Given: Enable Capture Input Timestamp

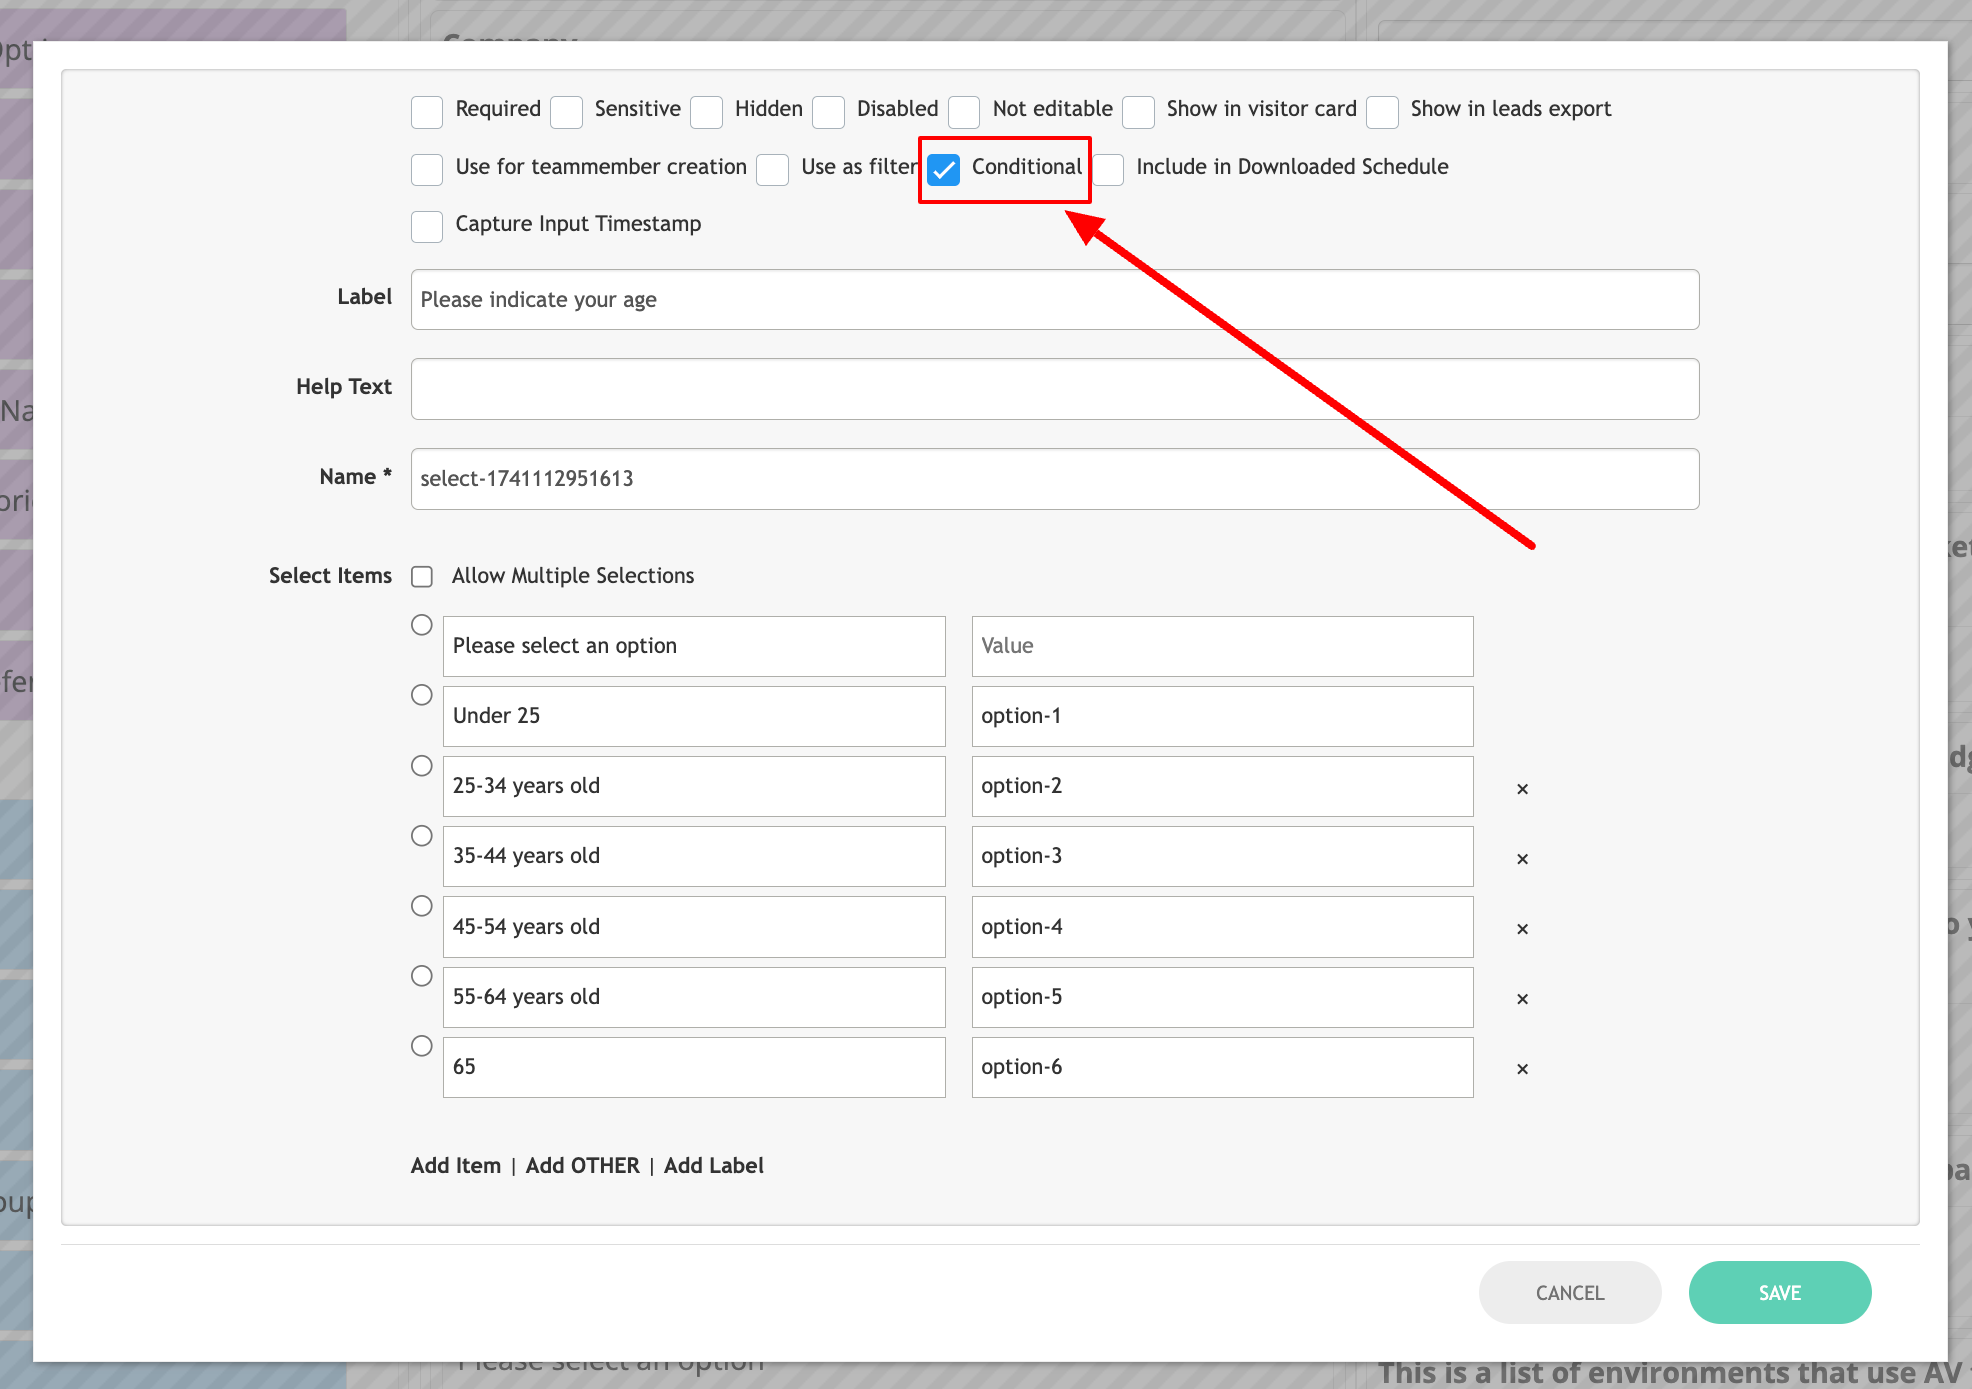Looking at the screenshot, I should [x=427, y=227].
